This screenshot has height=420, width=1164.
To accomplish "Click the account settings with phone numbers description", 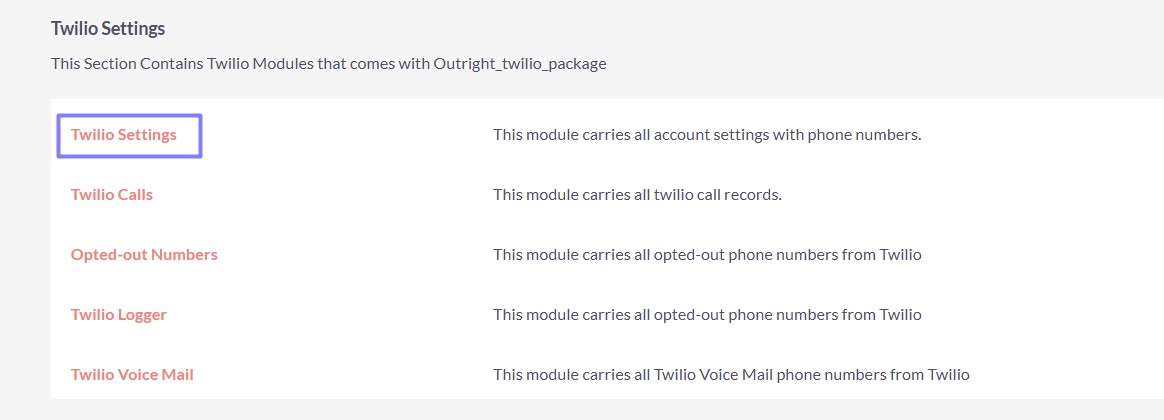I will point(707,135).
